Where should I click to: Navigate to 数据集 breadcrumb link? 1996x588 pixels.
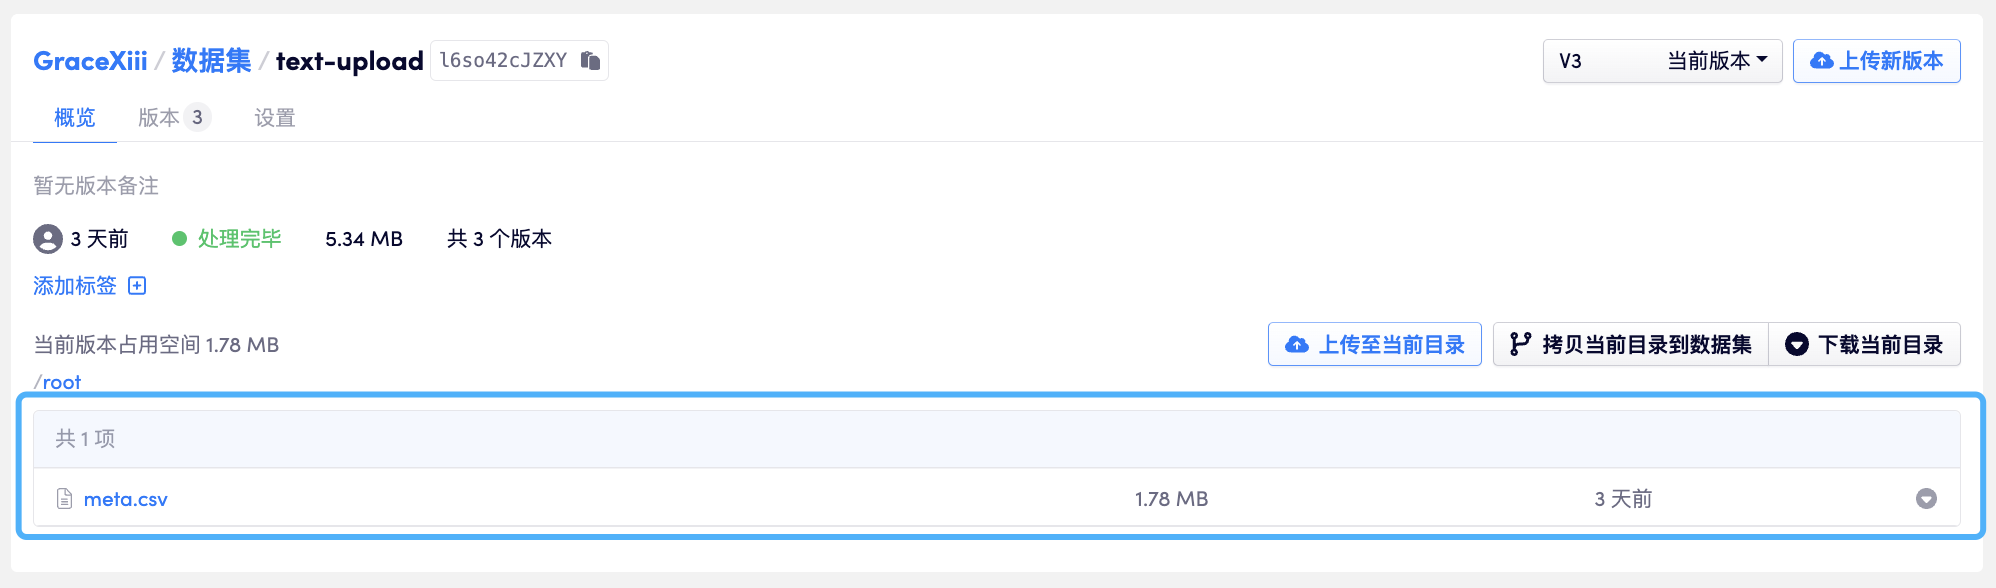point(211,61)
